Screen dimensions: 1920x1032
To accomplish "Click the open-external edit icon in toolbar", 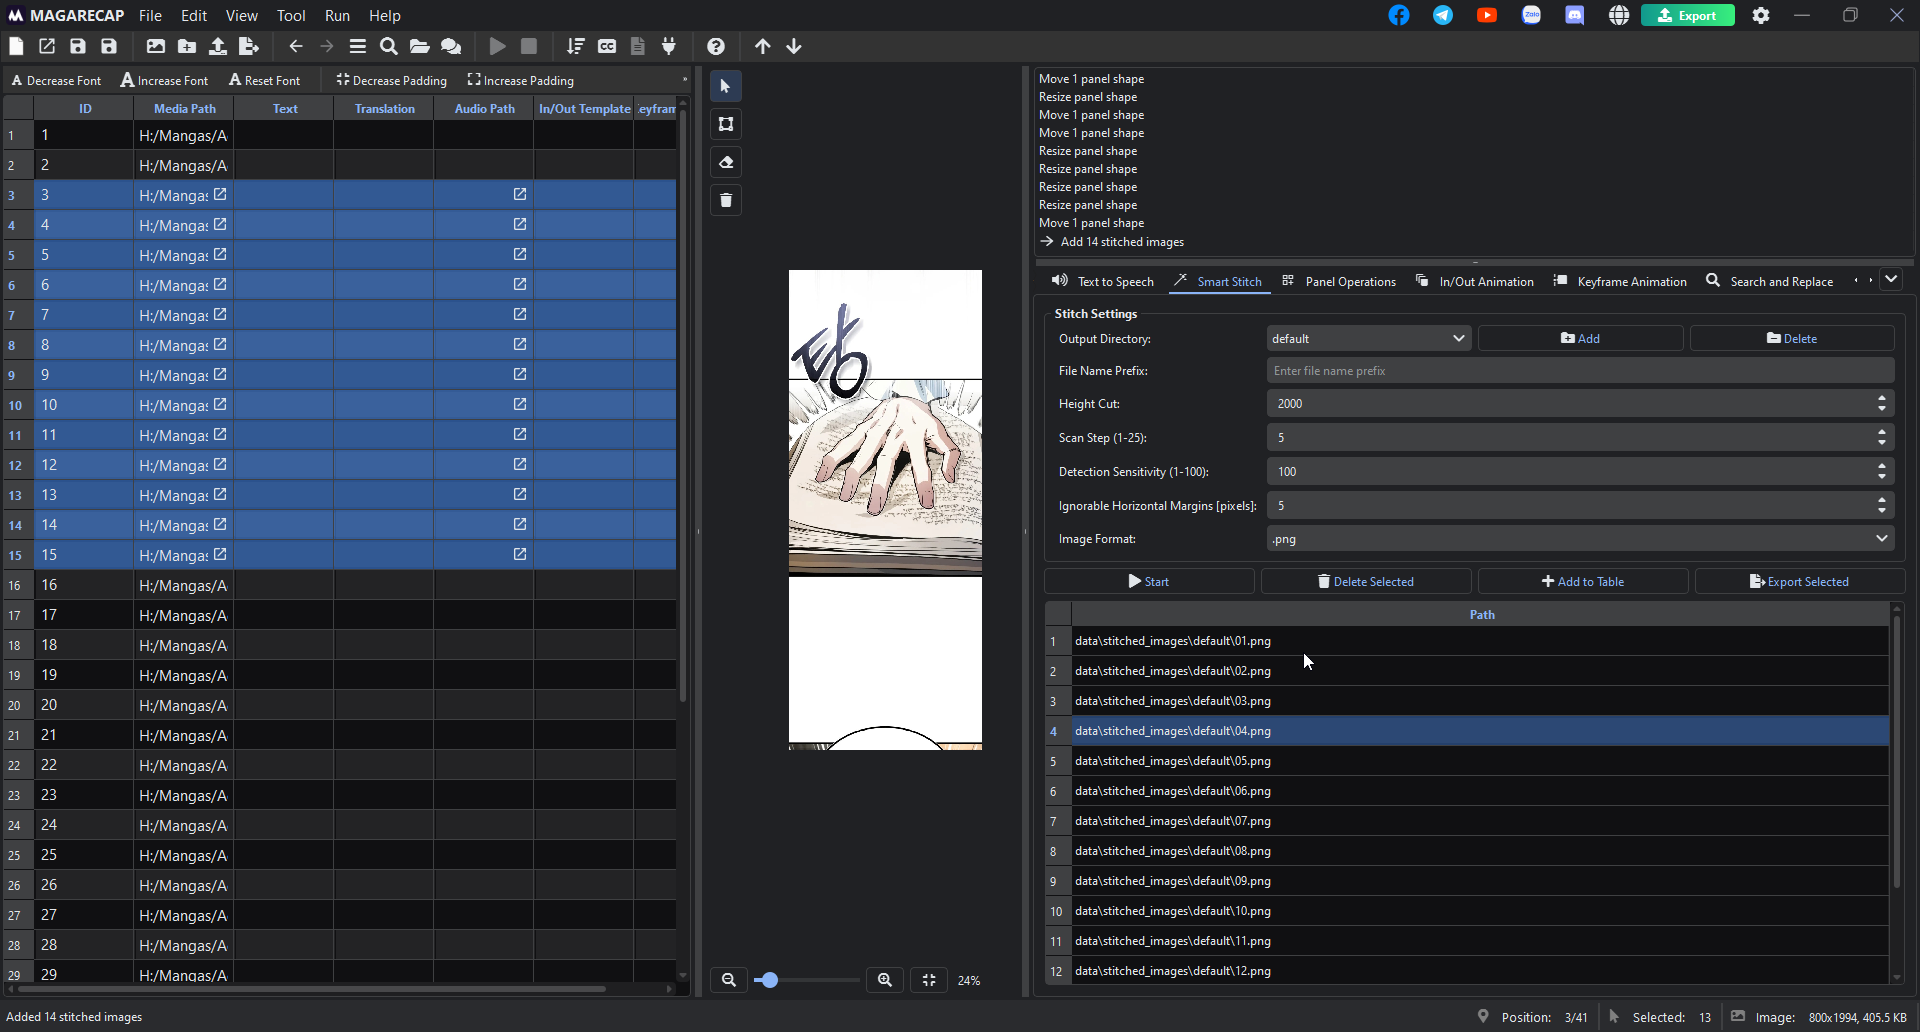I will pyautogui.click(x=47, y=46).
